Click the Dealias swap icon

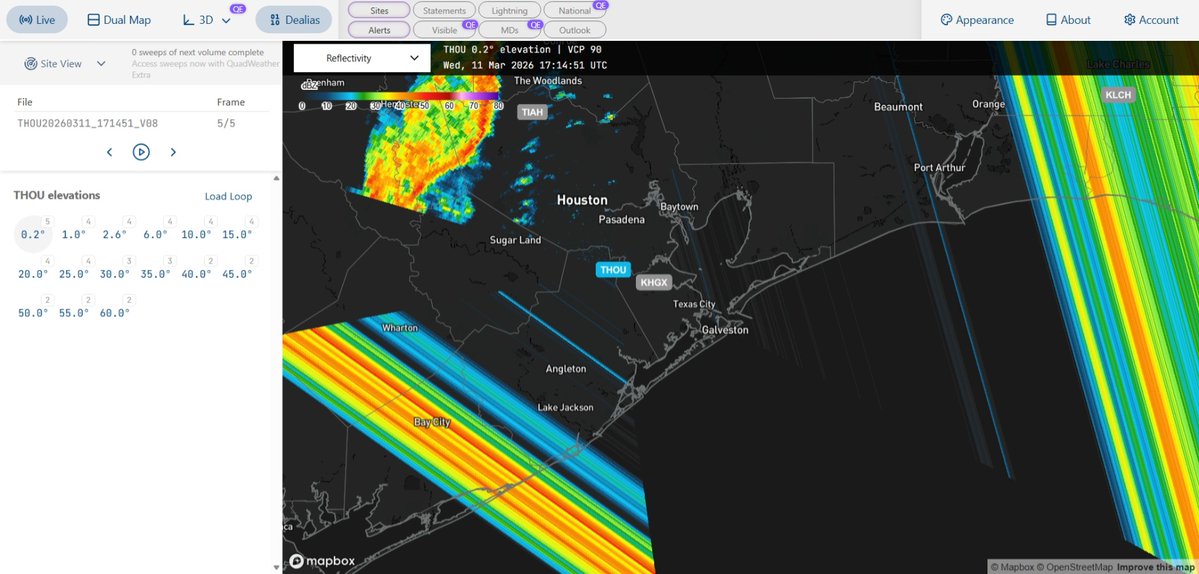(x=275, y=20)
